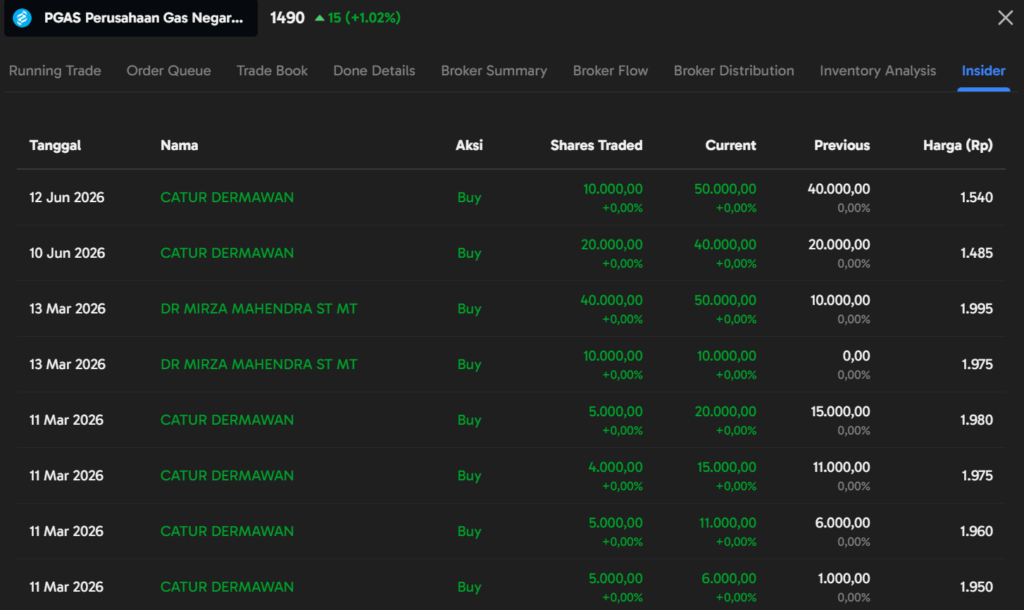Open the Broker Flow tab
Viewport: 1024px width, 610px height.
click(611, 71)
